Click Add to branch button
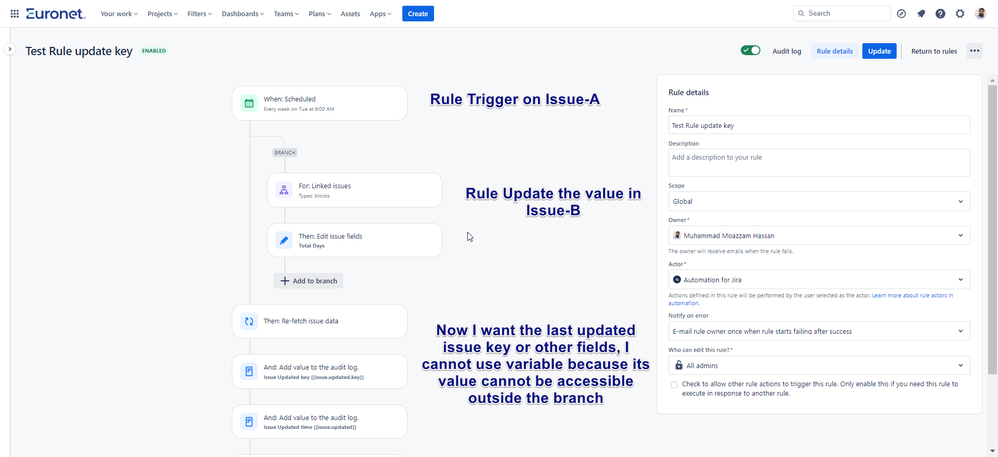Viewport: 998px width, 457px height. (x=308, y=281)
